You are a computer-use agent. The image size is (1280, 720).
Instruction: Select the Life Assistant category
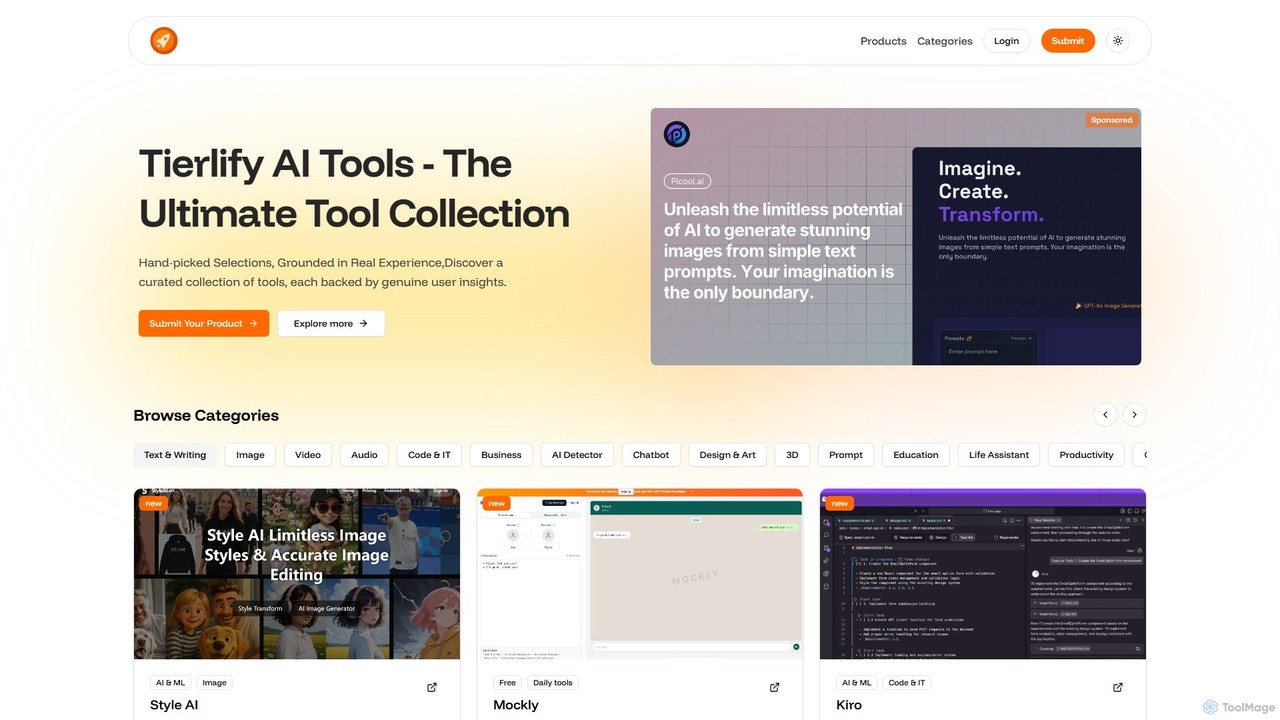(999, 455)
